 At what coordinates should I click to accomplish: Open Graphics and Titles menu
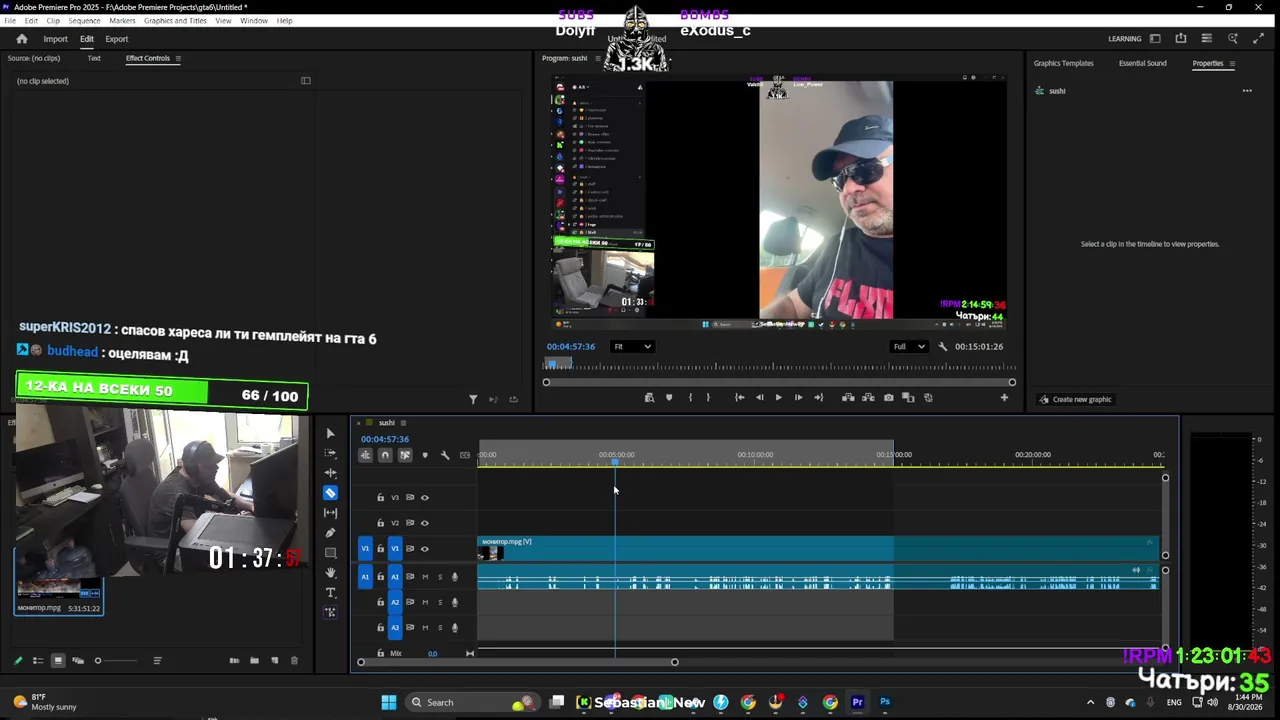tap(175, 21)
